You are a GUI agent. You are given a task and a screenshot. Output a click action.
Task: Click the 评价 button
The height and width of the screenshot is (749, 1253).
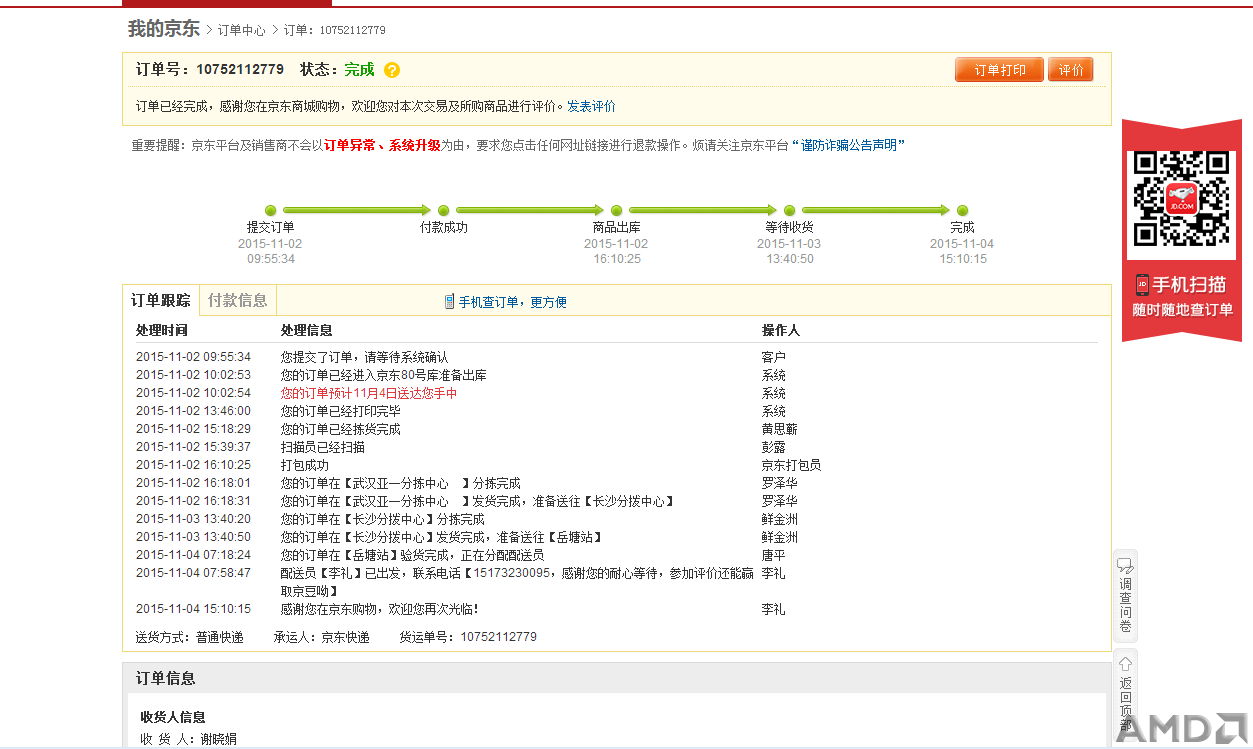pyautogui.click(x=1071, y=70)
